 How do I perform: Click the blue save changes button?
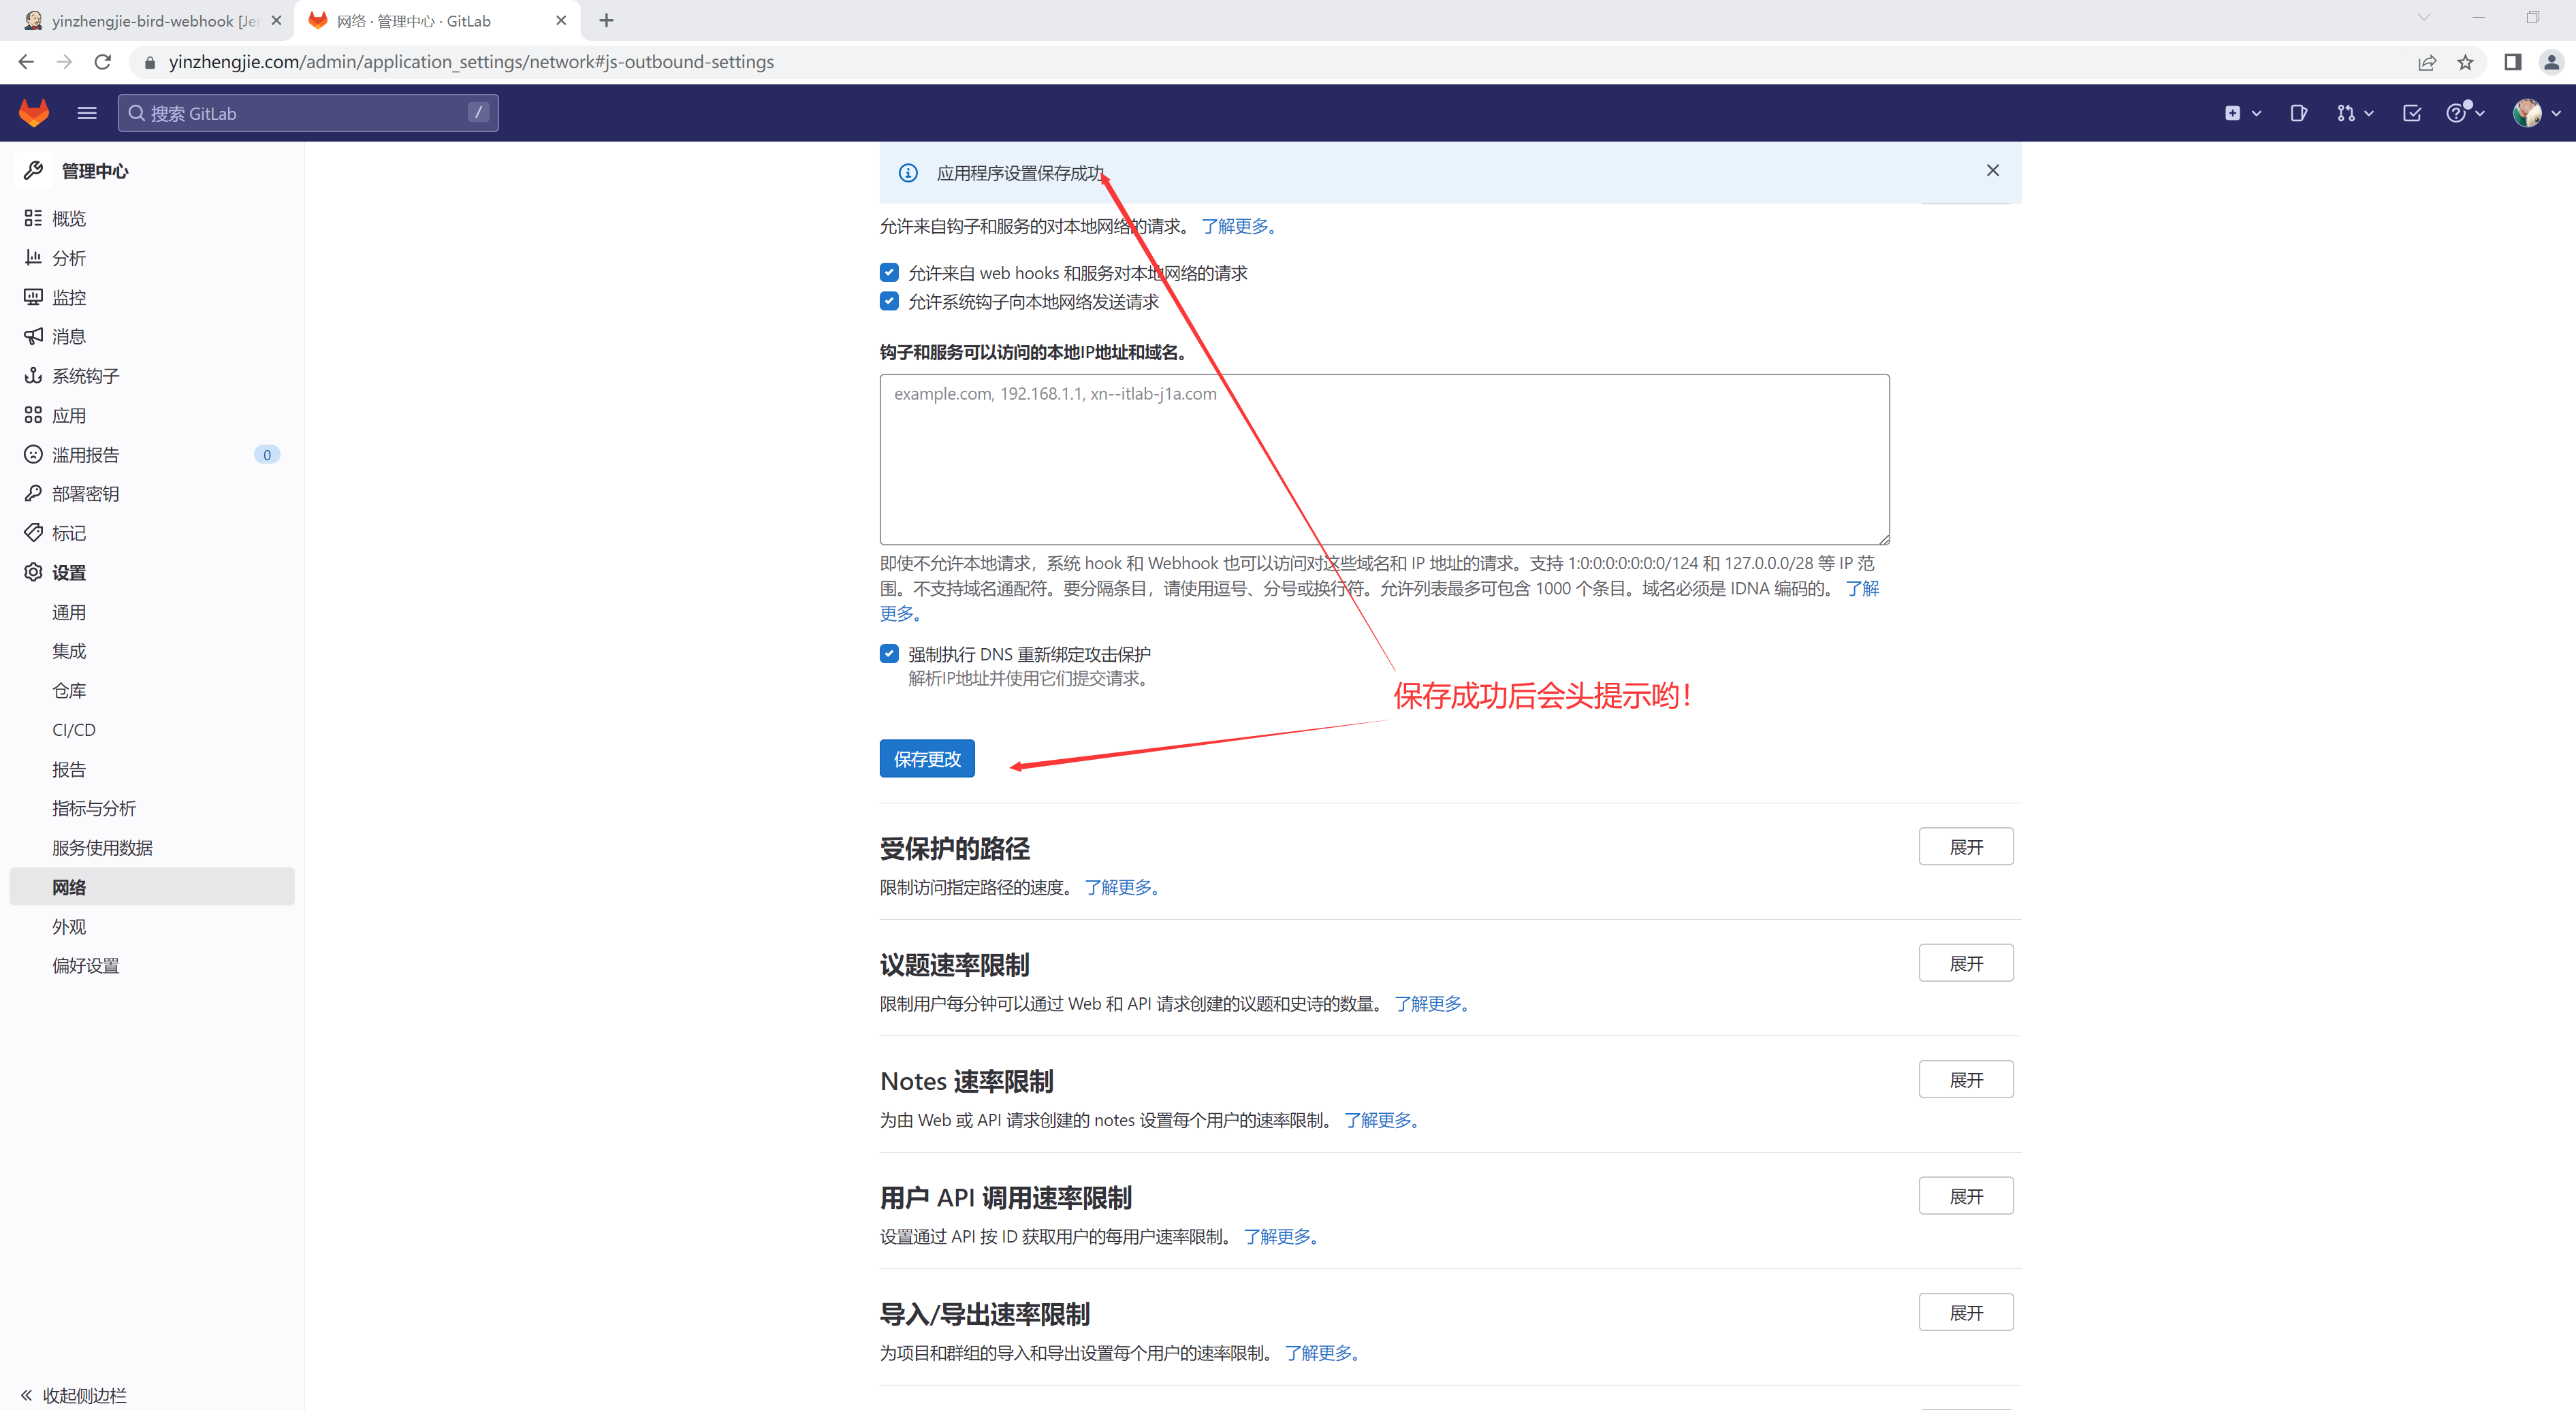point(926,759)
